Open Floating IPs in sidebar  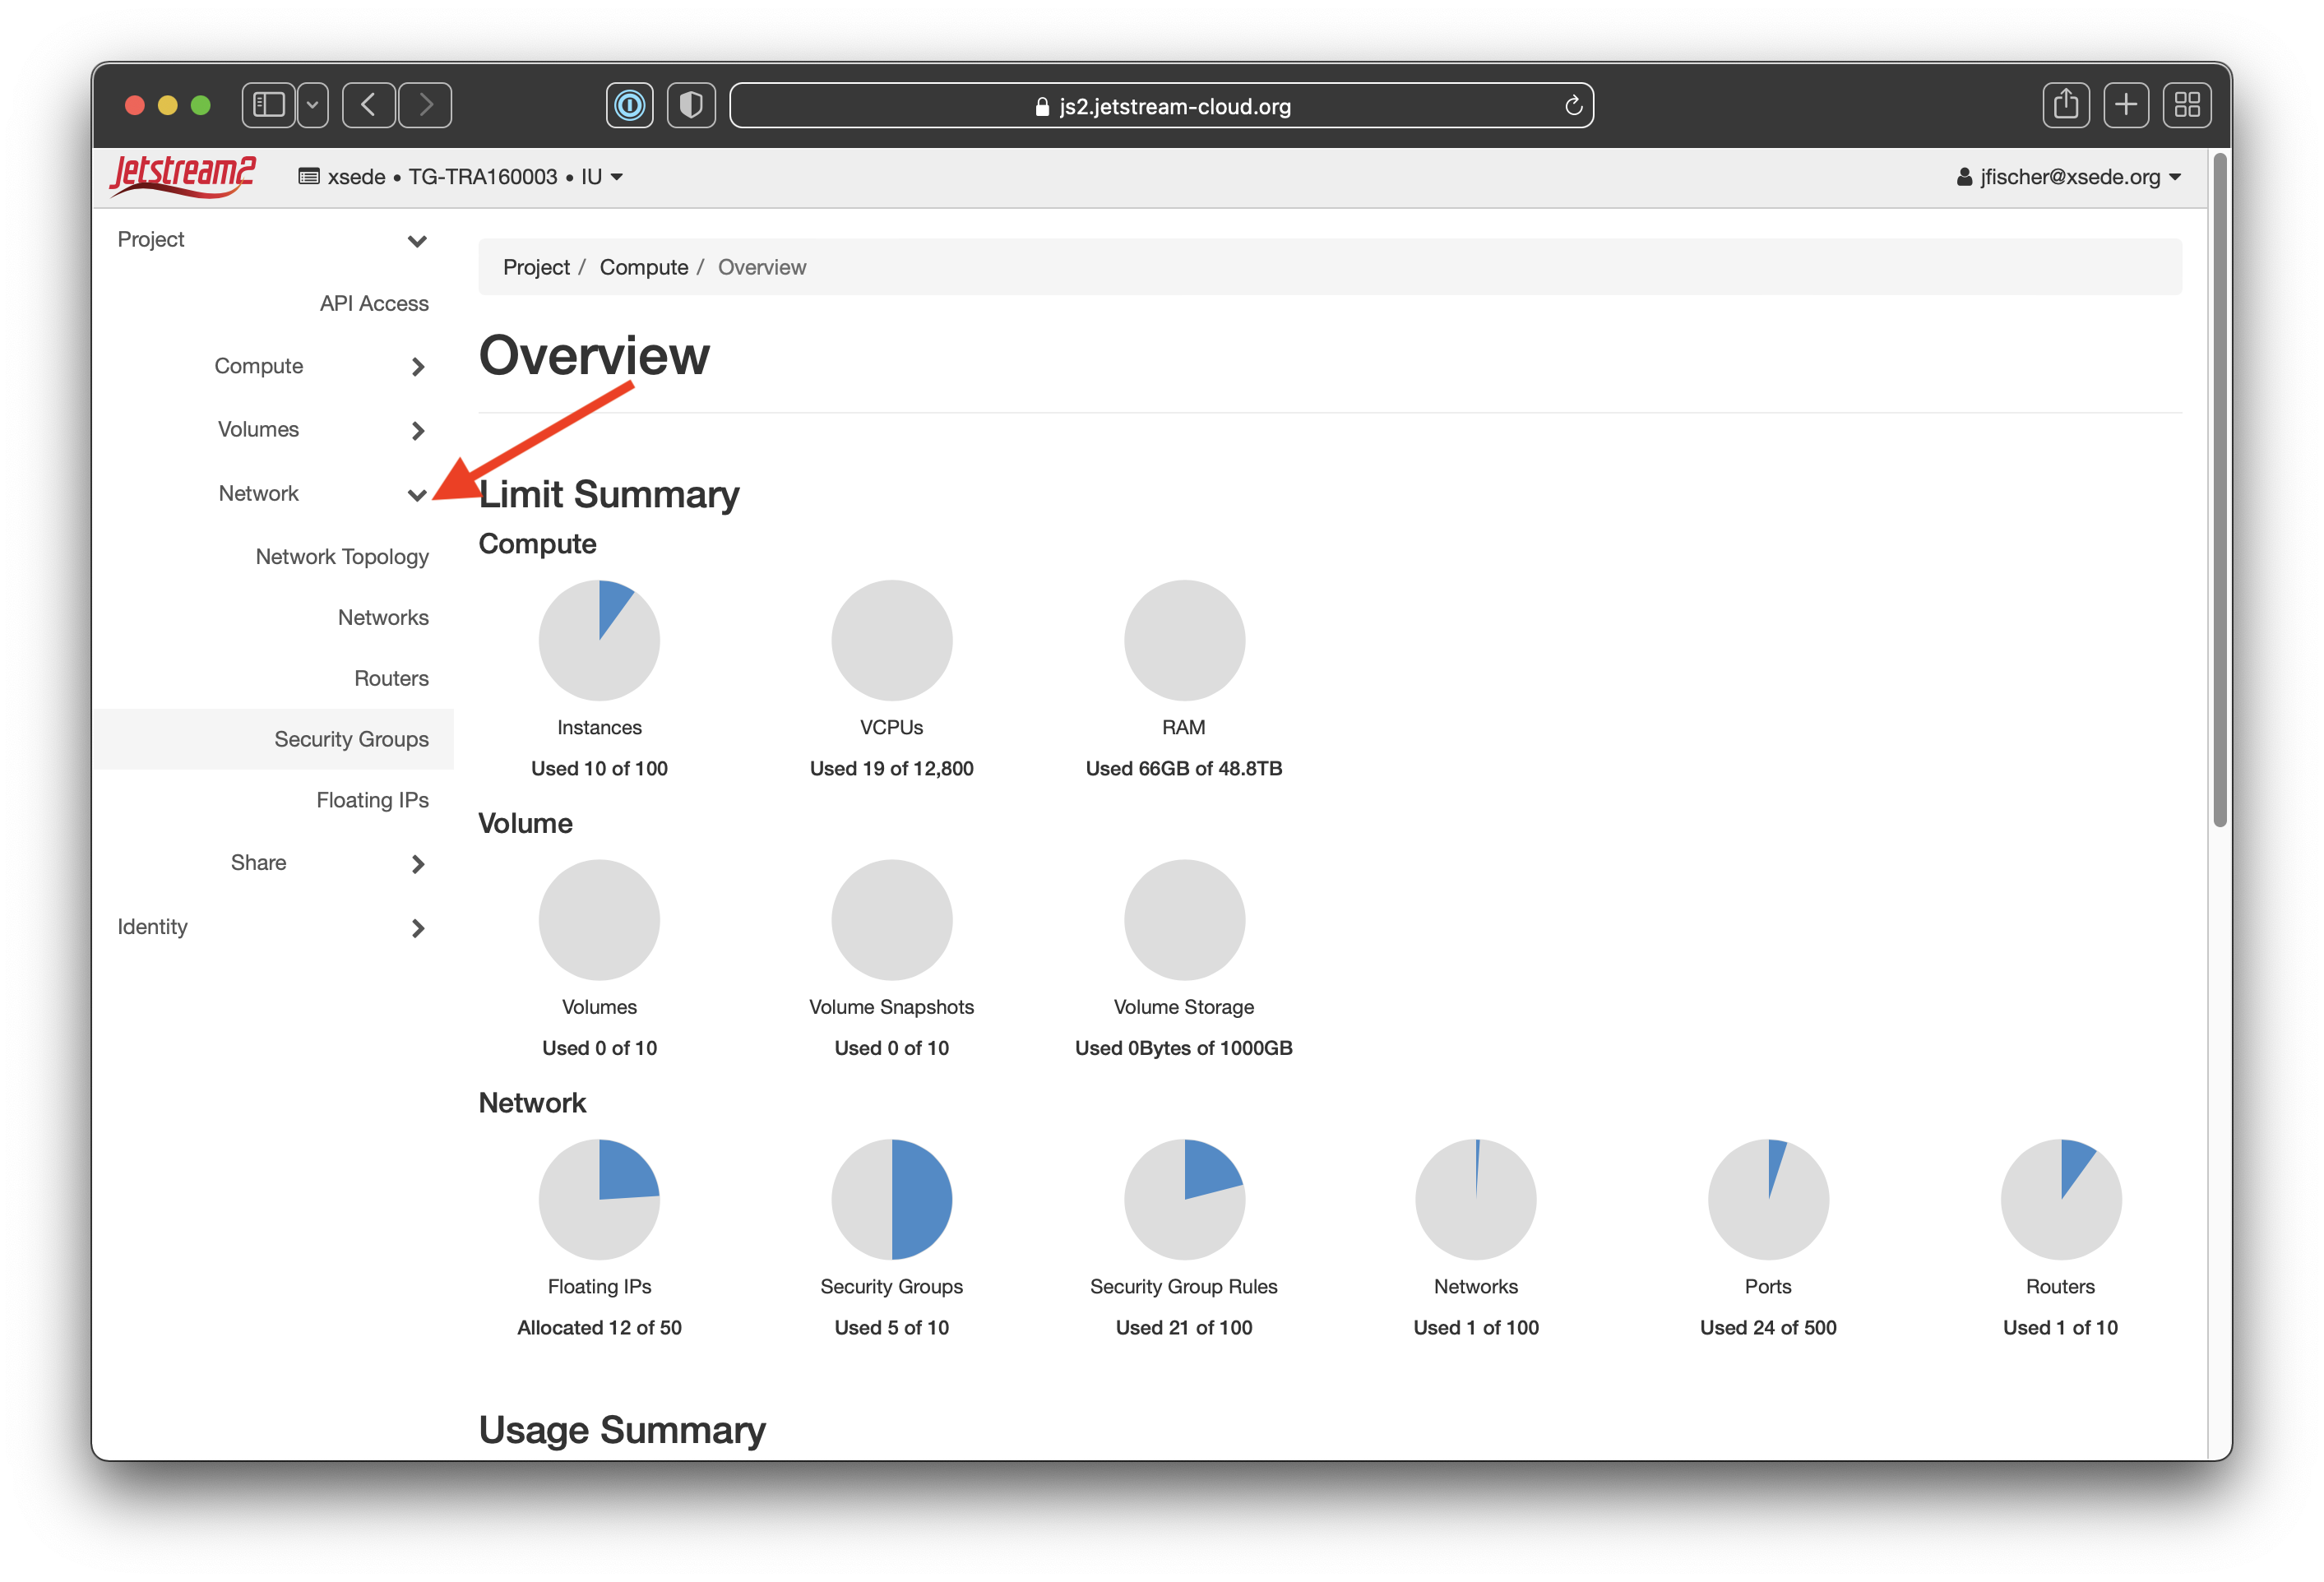[x=372, y=800]
